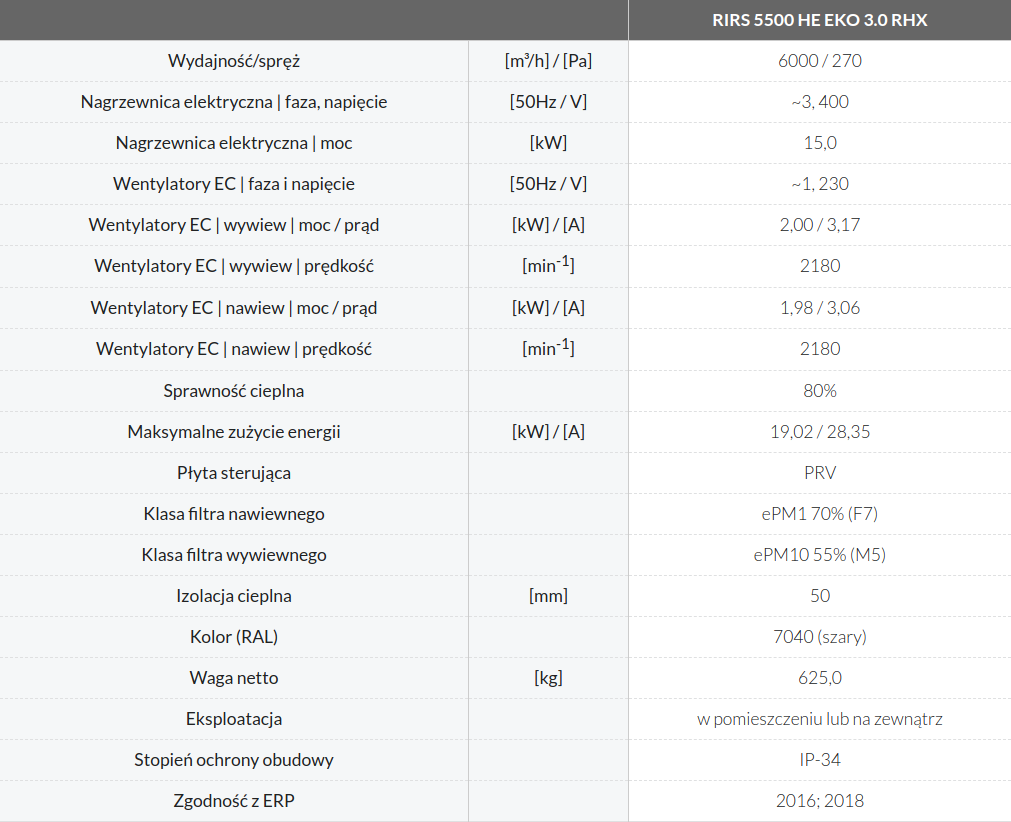Select the Nagrzewnica elektryczna moc label
Image resolution: width=1011 pixels, height=822 pixels.
tap(234, 143)
